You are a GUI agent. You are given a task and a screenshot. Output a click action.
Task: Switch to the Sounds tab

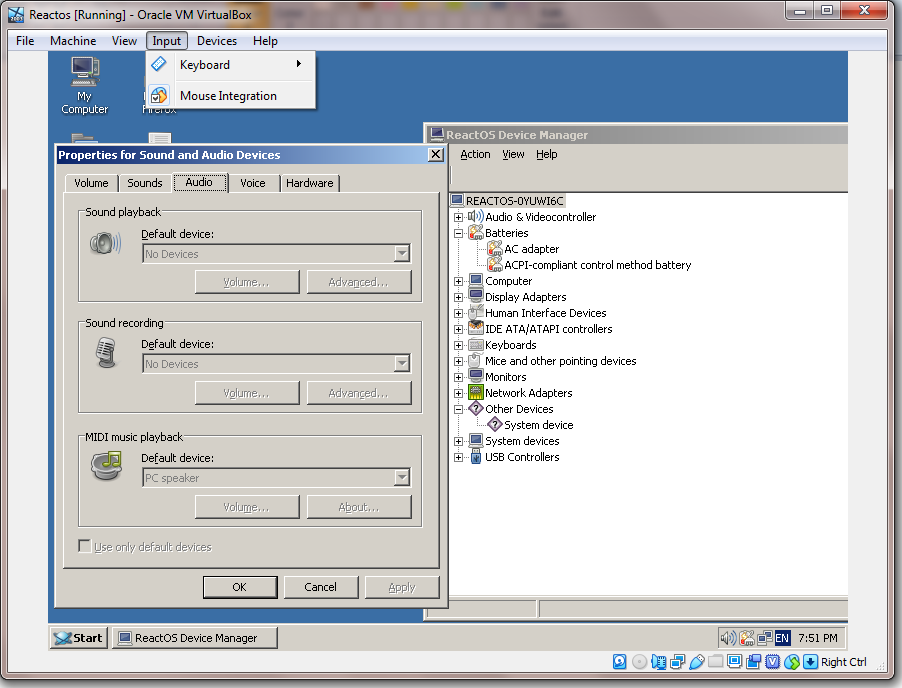click(x=144, y=183)
